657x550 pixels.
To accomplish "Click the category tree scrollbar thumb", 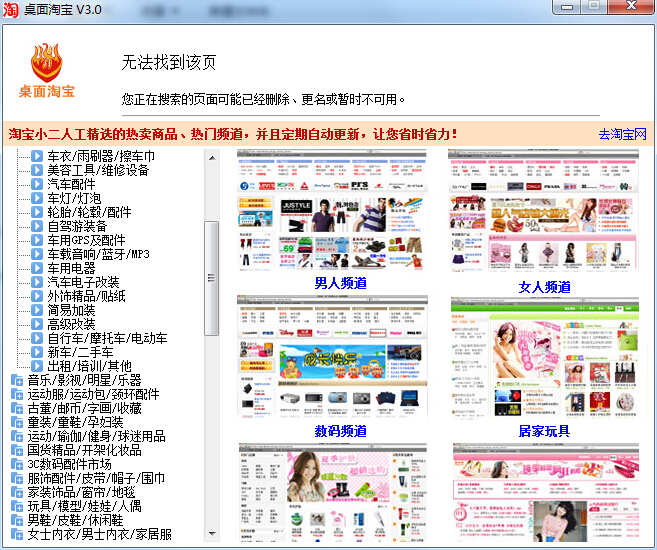I will point(212,278).
